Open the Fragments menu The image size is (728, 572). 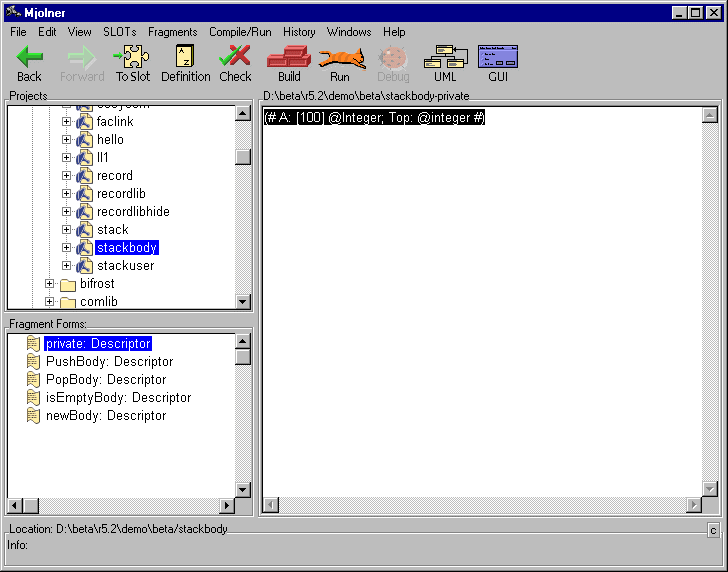click(172, 32)
